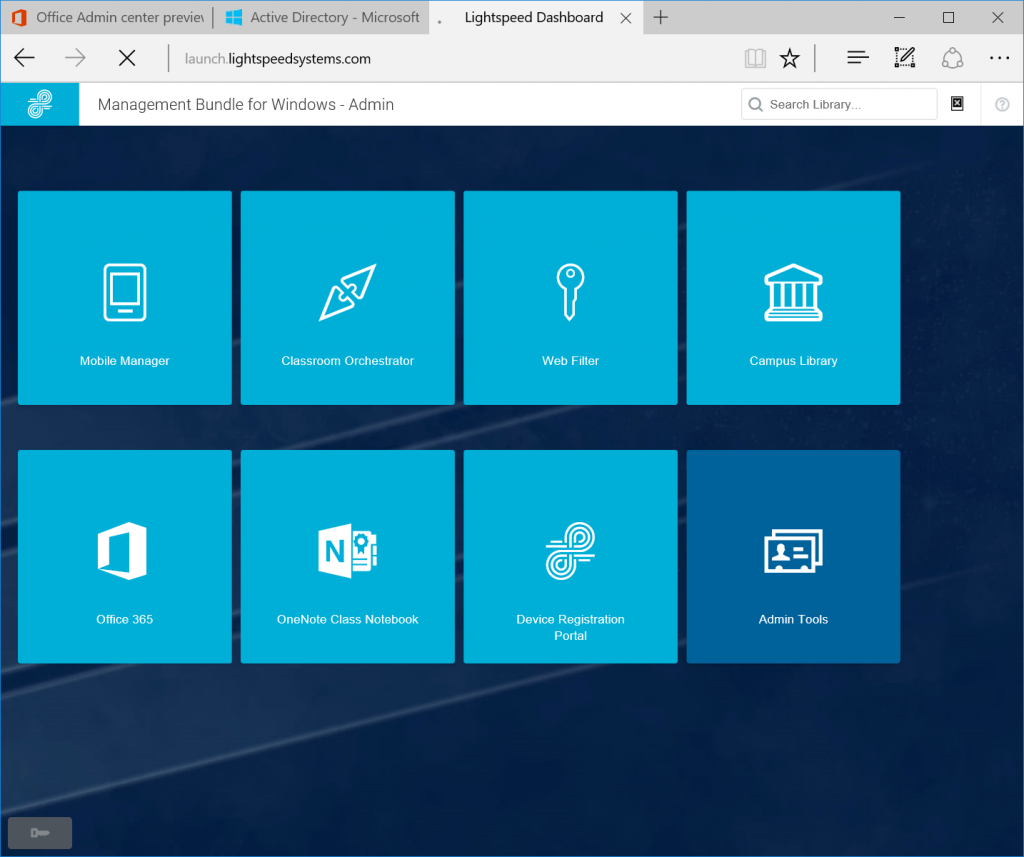Stop loading the page
This screenshot has width=1024, height=857.
click(127, 58)
